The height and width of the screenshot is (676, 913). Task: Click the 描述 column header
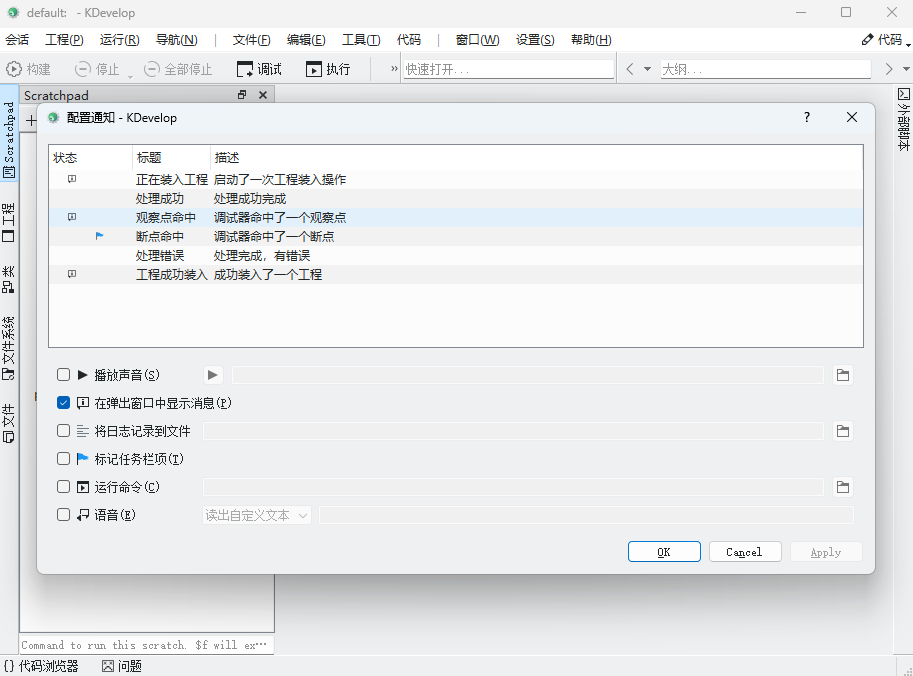(x=536, y=158)
